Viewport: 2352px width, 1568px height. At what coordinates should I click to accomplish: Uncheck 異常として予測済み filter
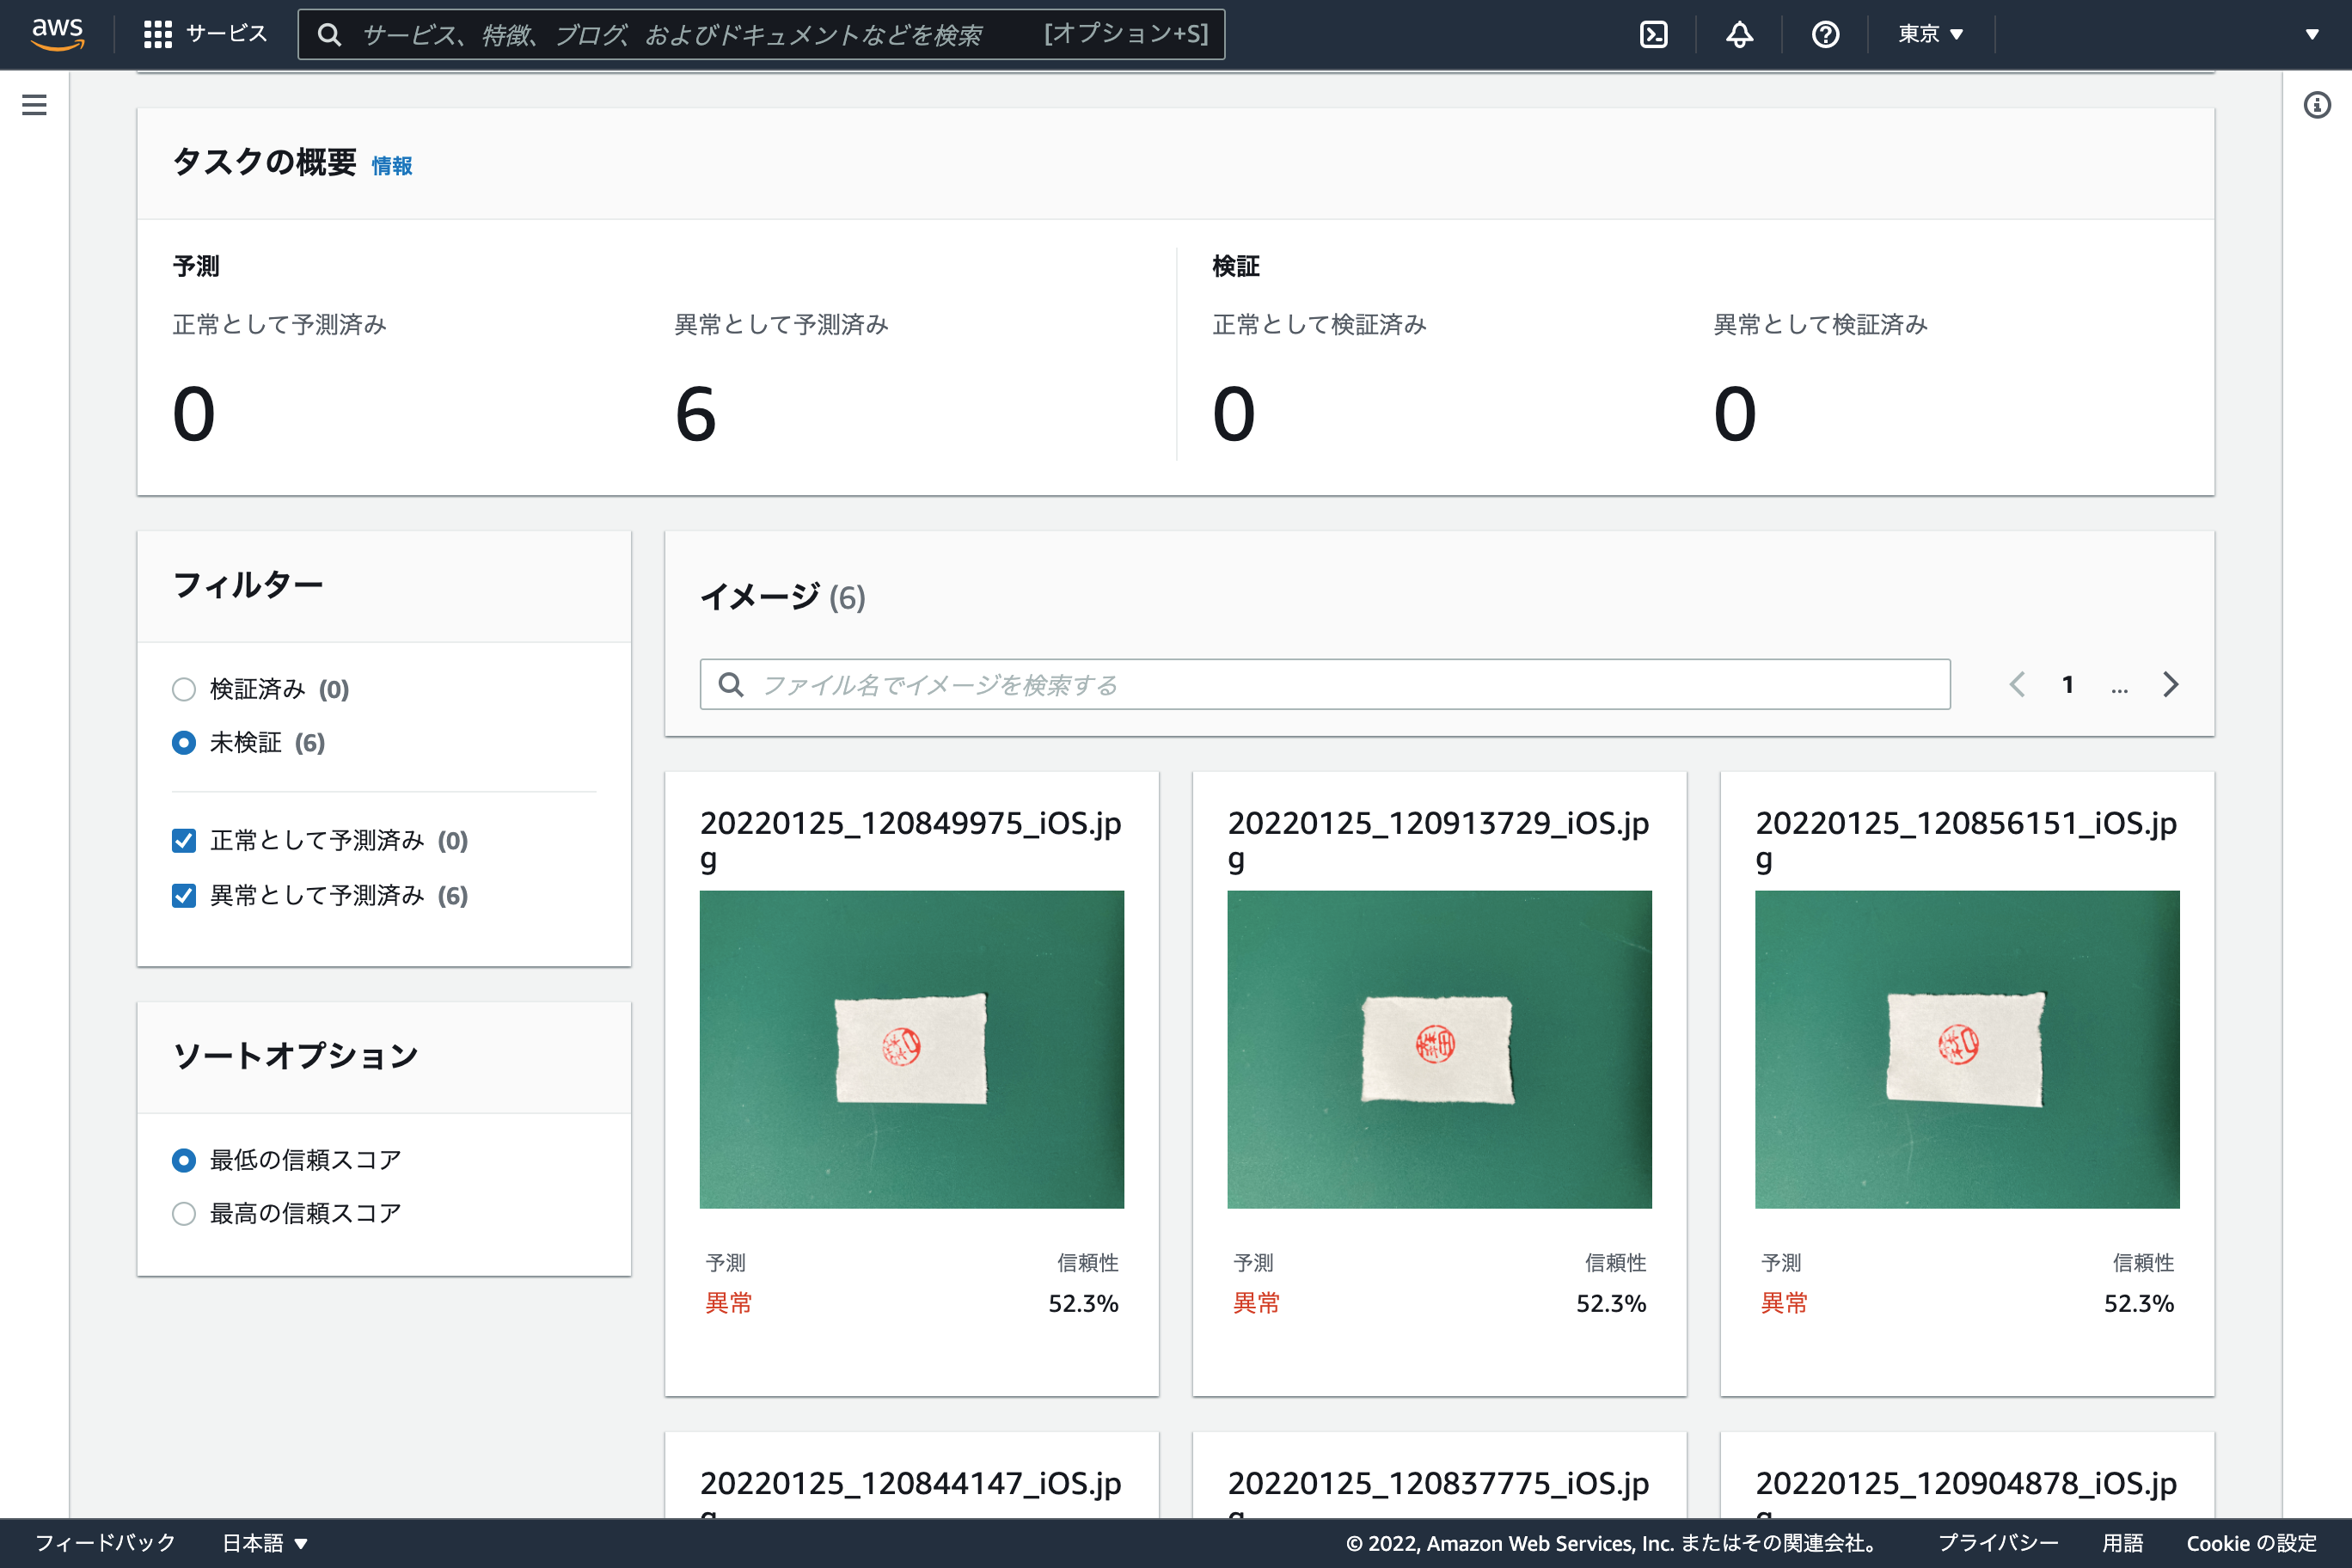tap(184, 896)
